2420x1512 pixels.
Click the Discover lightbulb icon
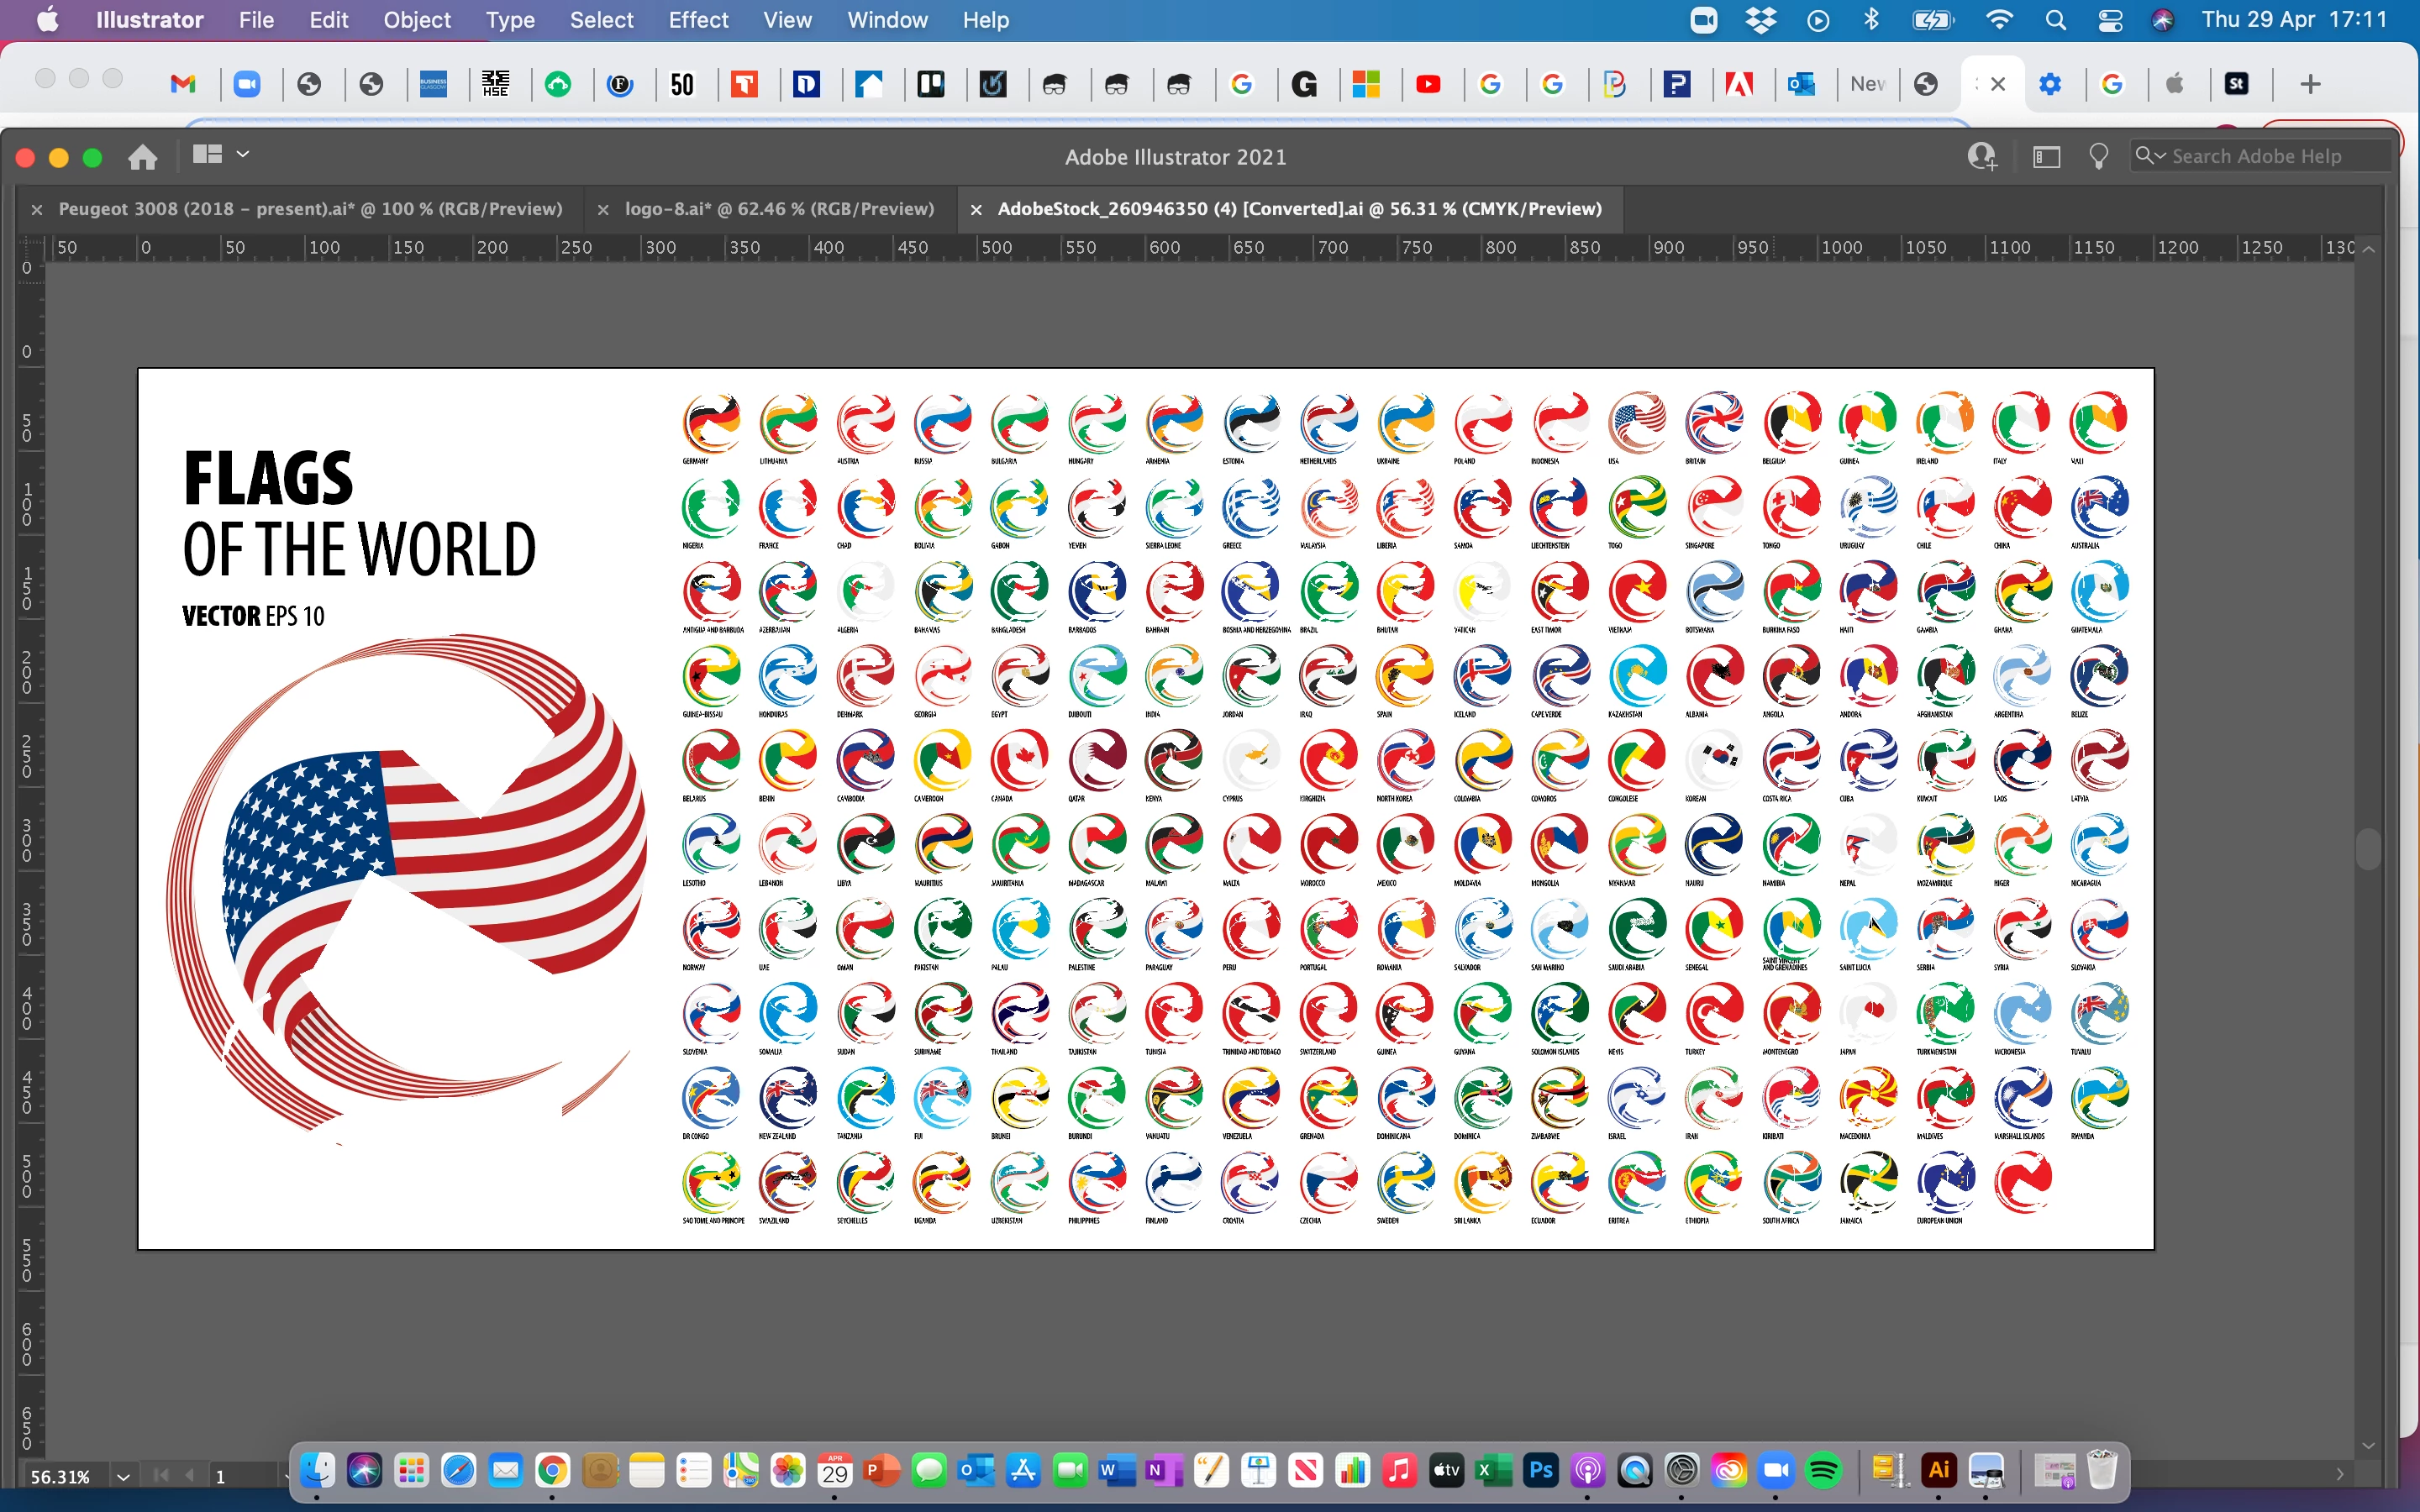2098,157
